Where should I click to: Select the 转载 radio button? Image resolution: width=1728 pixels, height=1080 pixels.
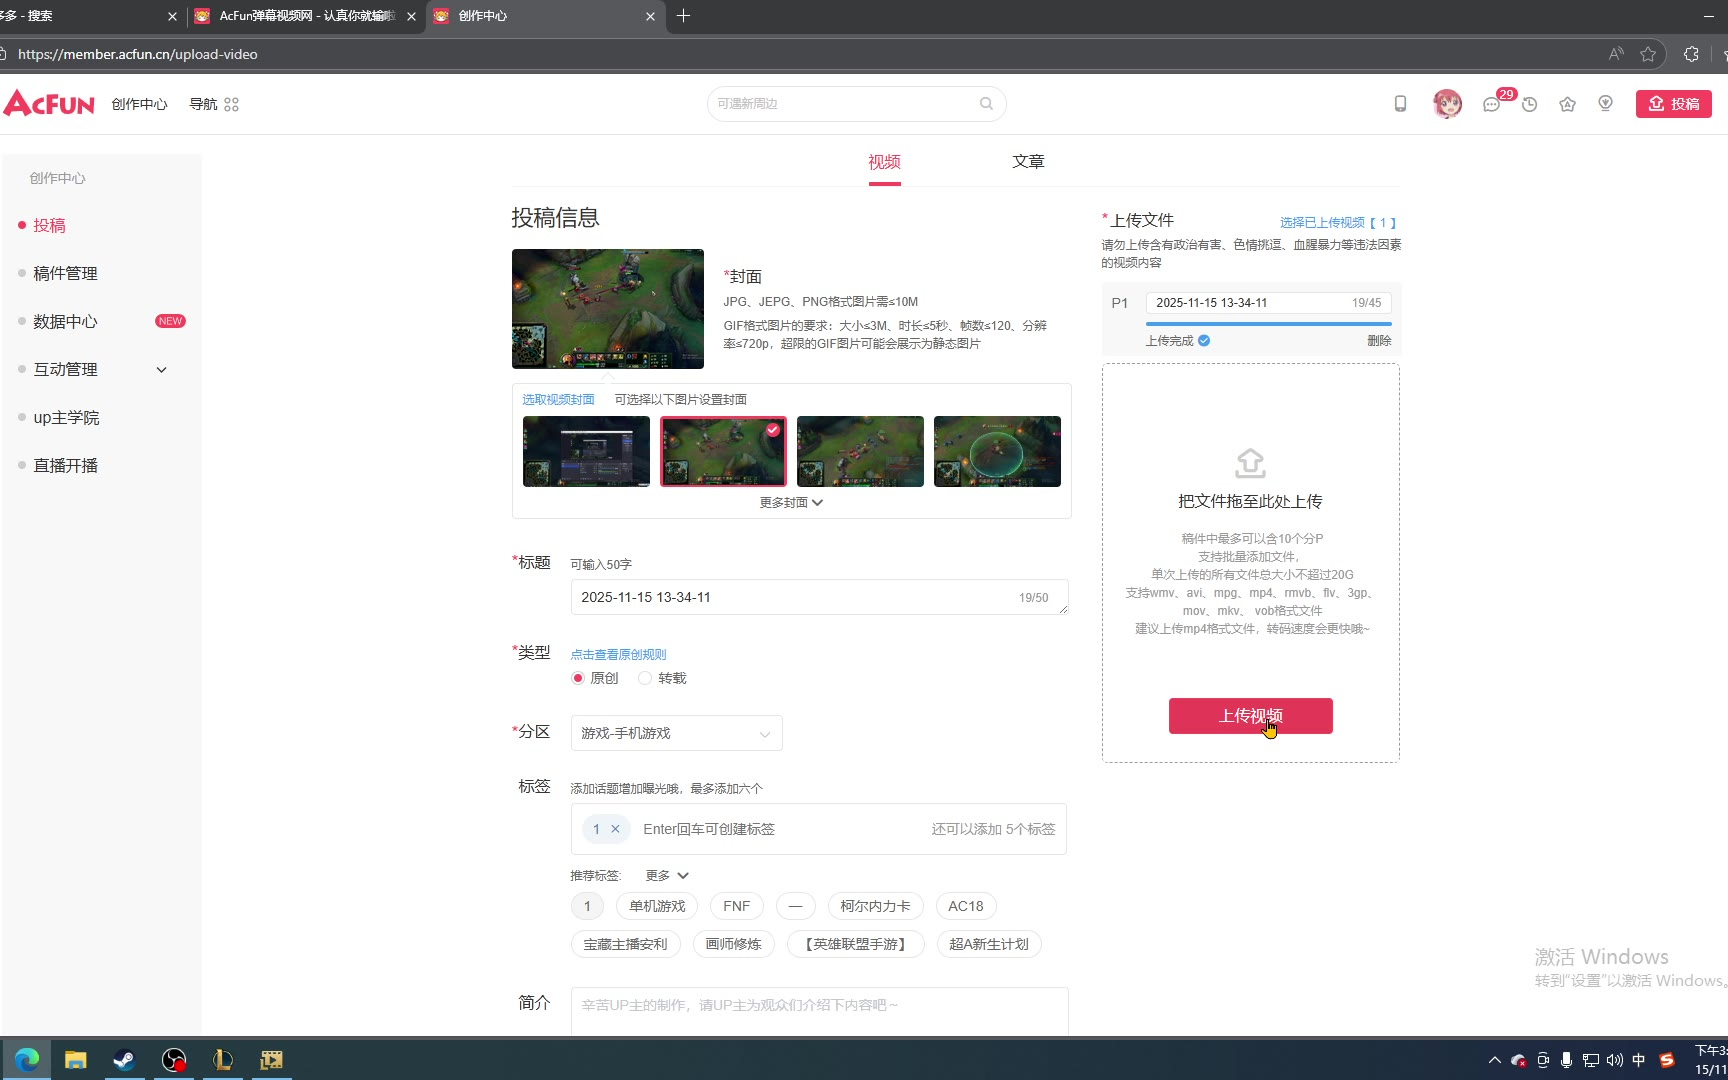coord(645,678)
